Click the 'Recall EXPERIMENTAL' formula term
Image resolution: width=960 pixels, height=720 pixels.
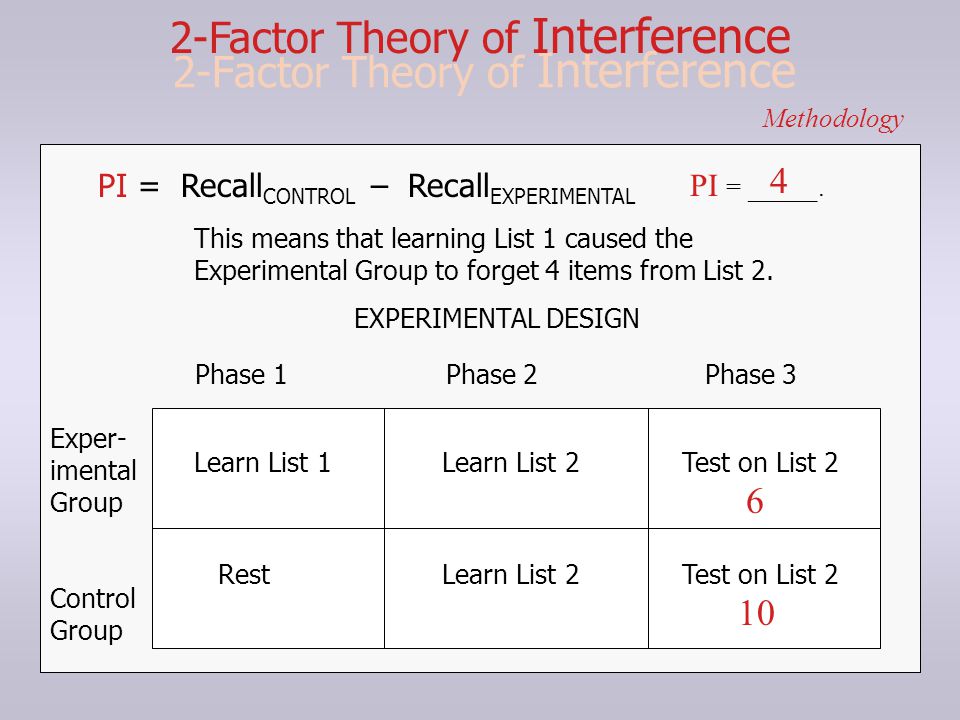(521, 188)
